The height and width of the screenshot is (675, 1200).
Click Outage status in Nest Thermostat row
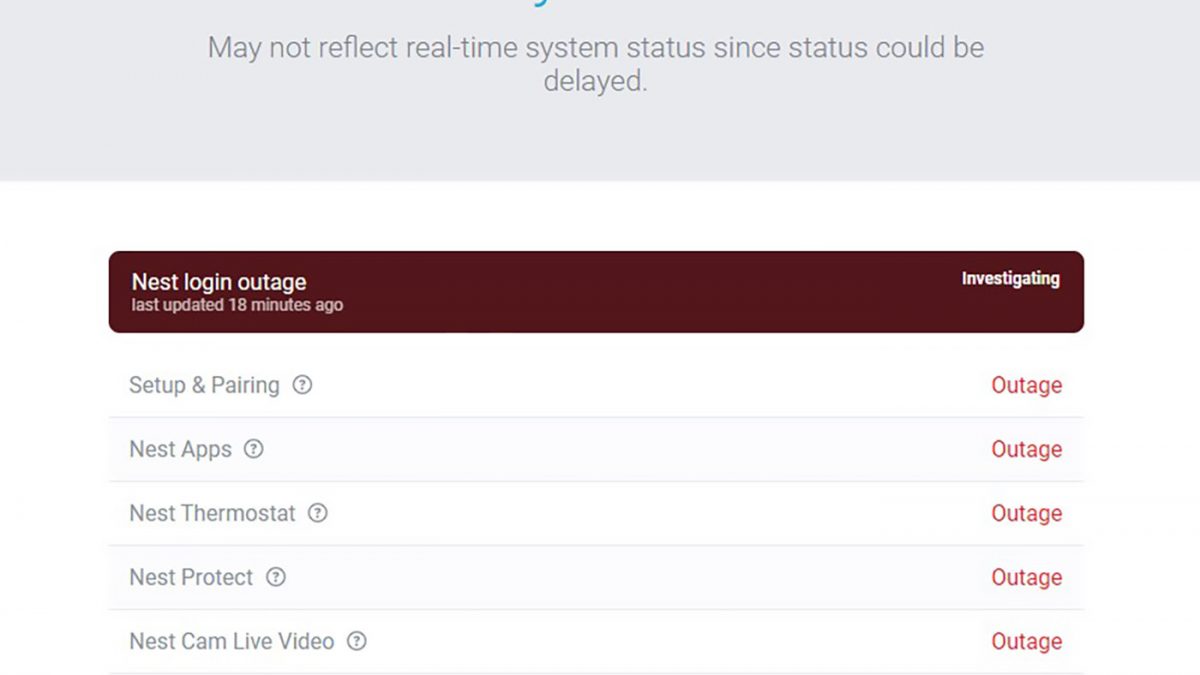1026,513
